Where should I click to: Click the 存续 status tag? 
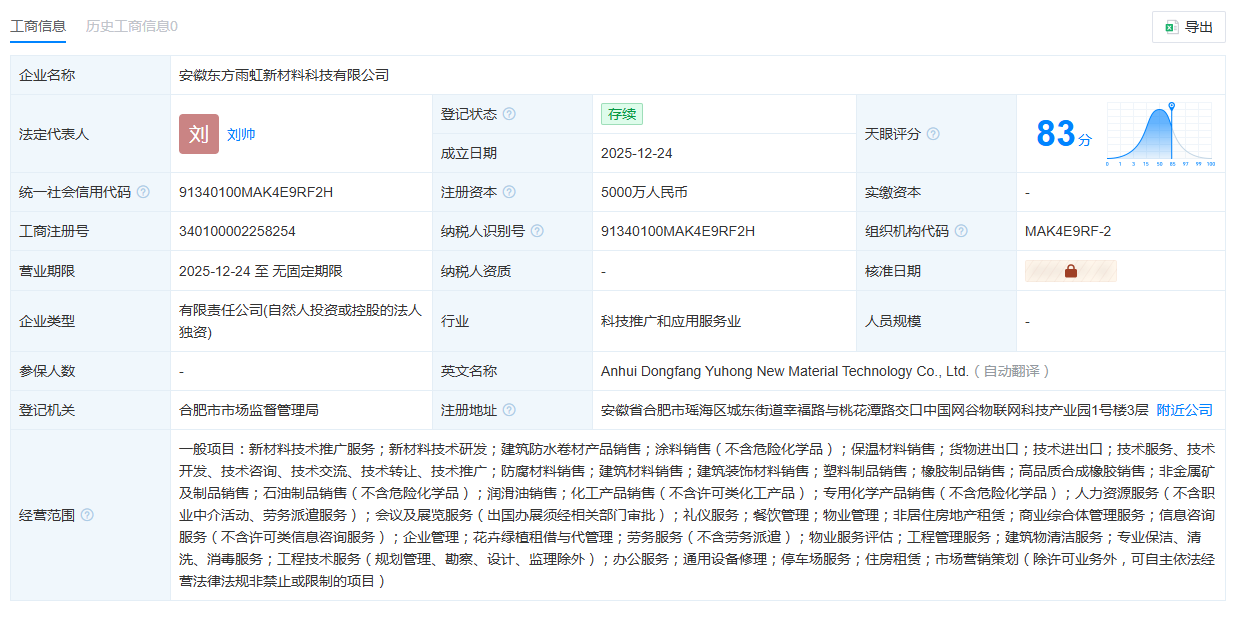(622, 114)
